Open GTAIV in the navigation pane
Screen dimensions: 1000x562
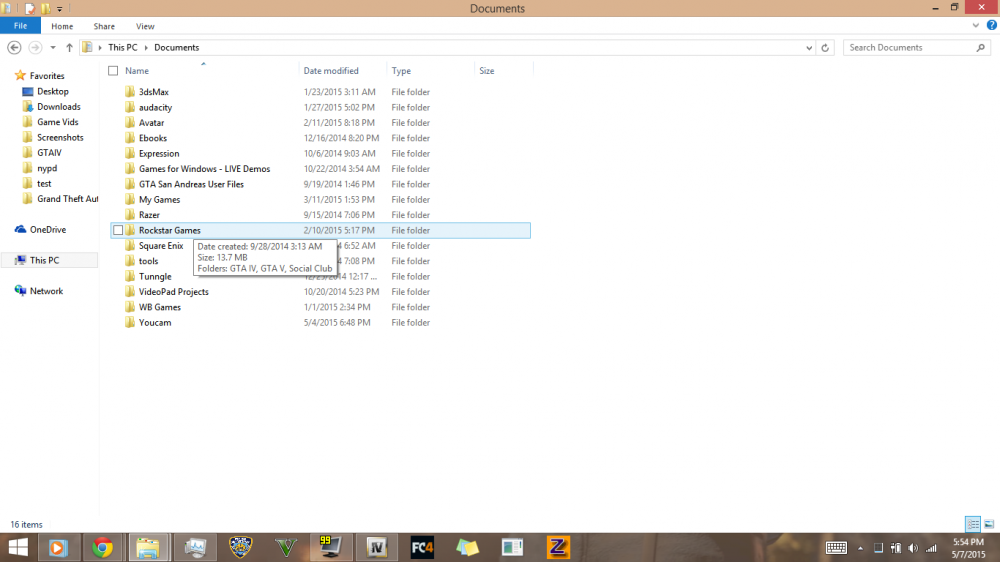pos(49,152)
